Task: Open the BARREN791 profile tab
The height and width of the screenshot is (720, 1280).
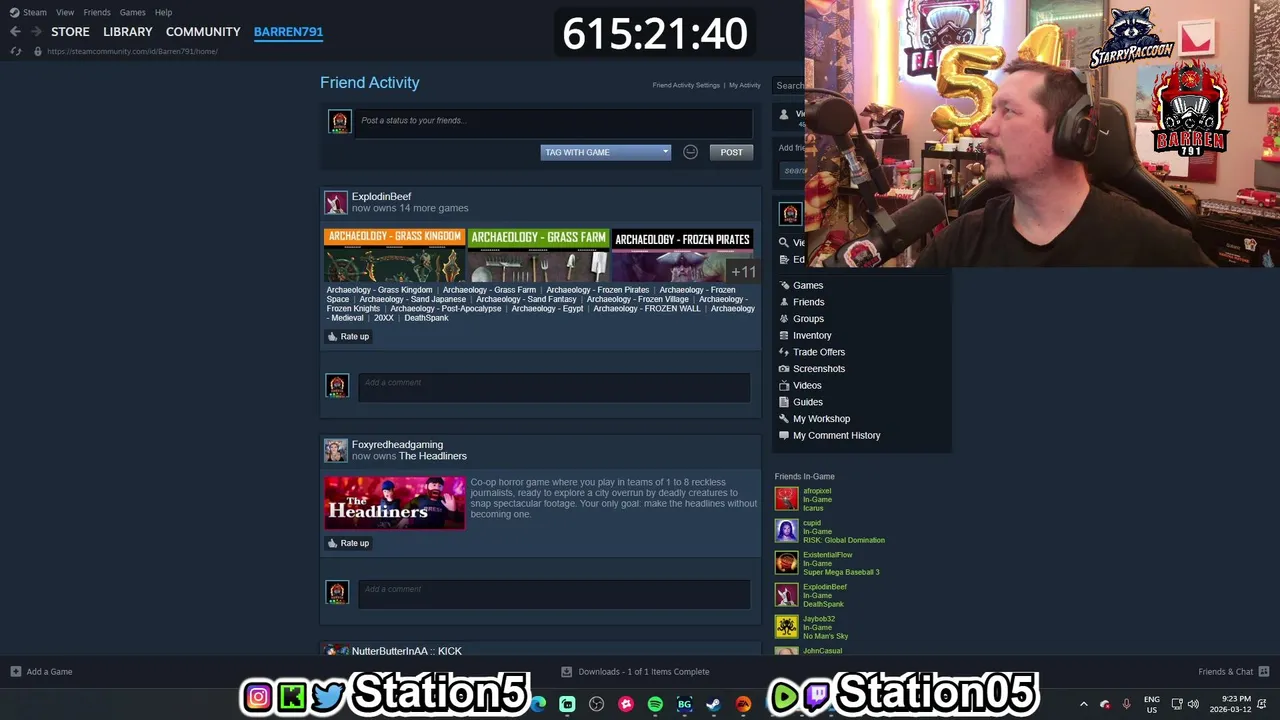Action: click(x=288, y=32)
